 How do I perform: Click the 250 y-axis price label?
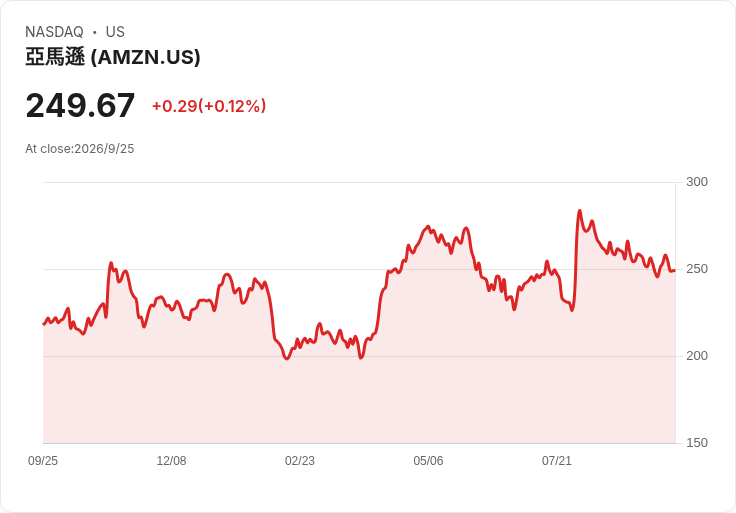click(697, 269)
